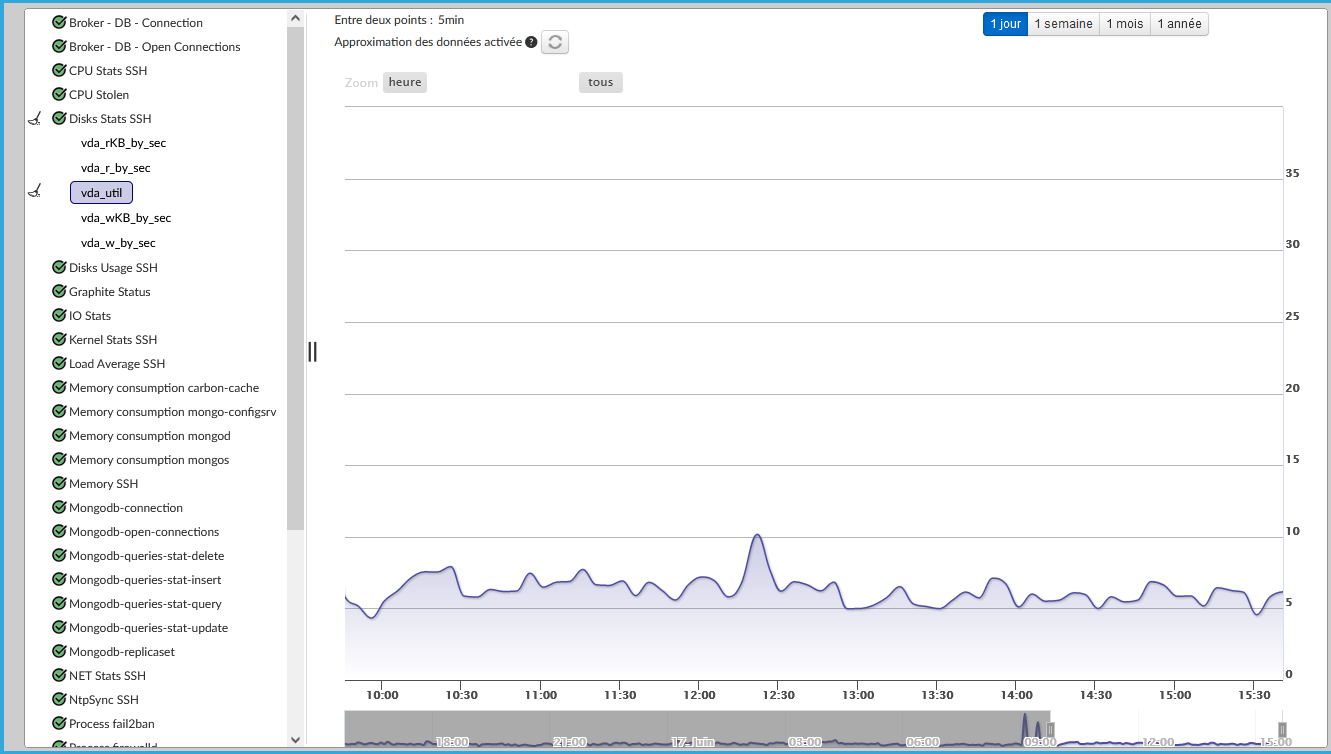
Task: Expand the Disks Usage SSH service
Action: tap(113, 268)
